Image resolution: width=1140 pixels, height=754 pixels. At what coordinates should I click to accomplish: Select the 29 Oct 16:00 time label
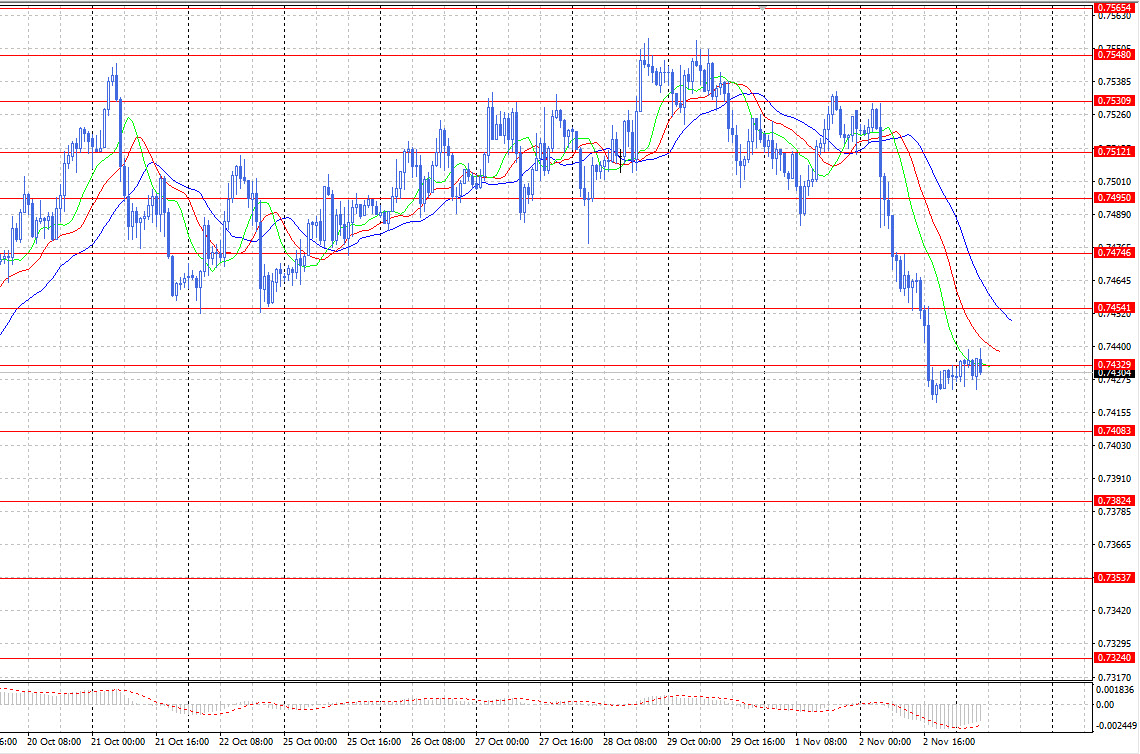pos(758,742)
